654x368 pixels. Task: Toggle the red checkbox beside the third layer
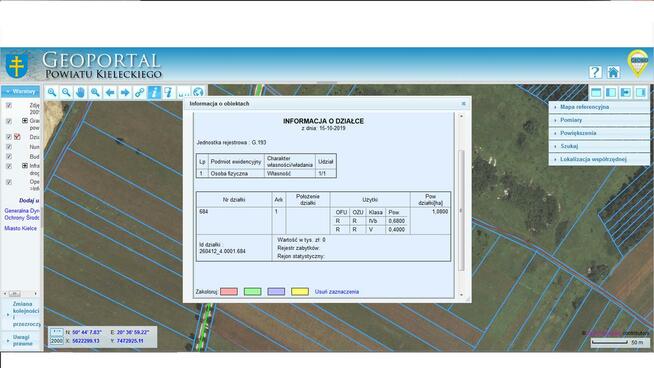[17, 136]
